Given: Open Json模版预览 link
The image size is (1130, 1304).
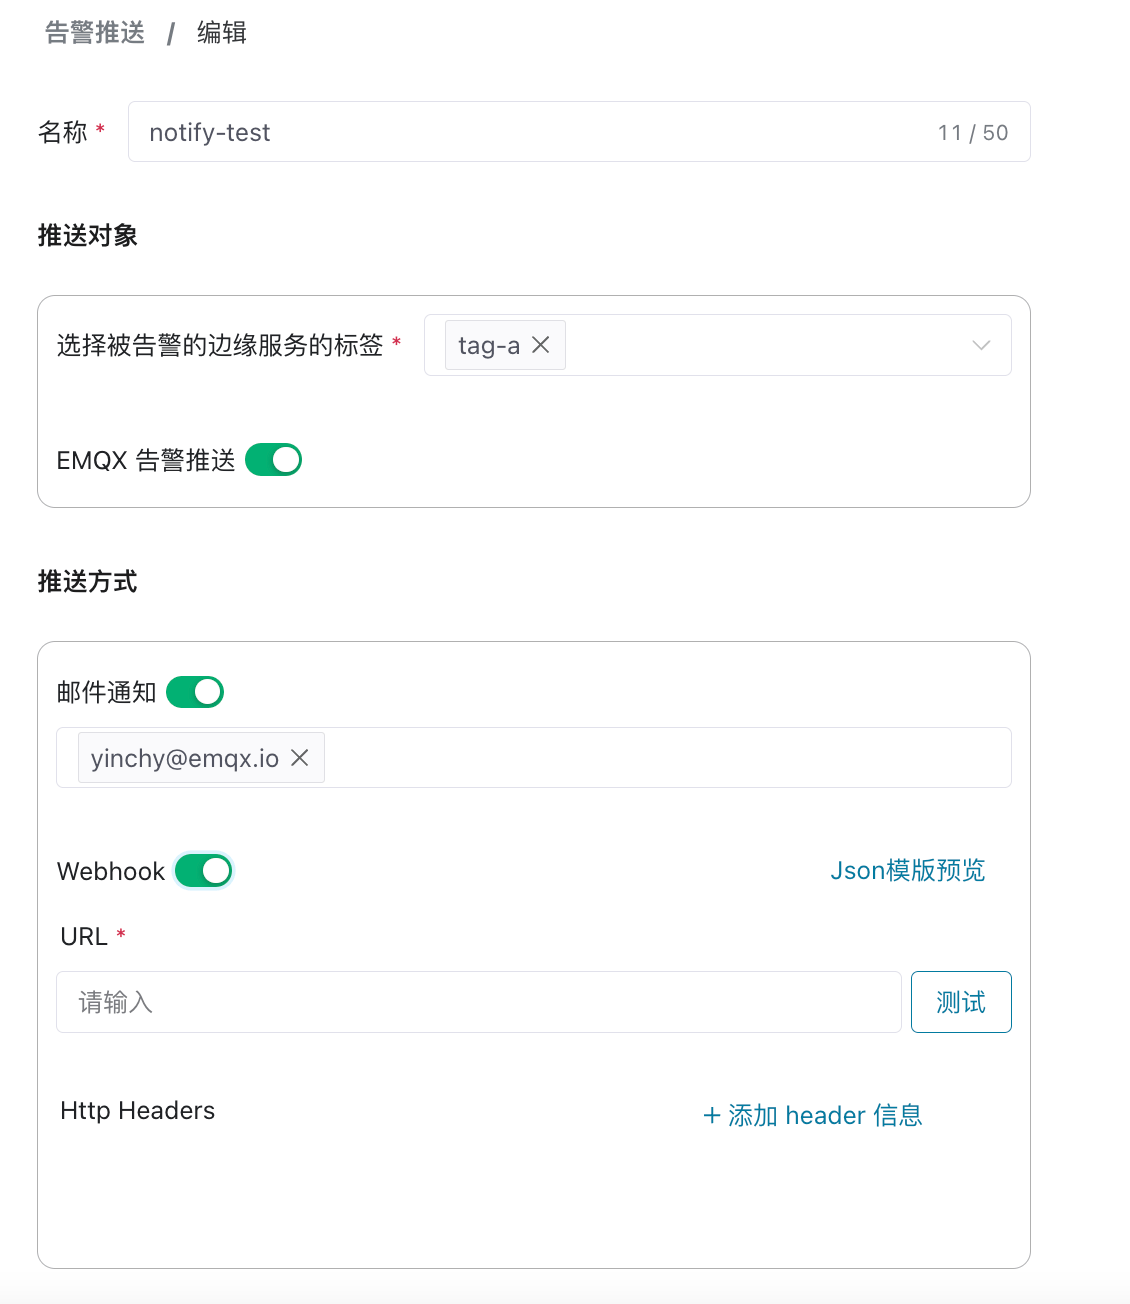Looking at the screenshot, I should pos(907,871).
